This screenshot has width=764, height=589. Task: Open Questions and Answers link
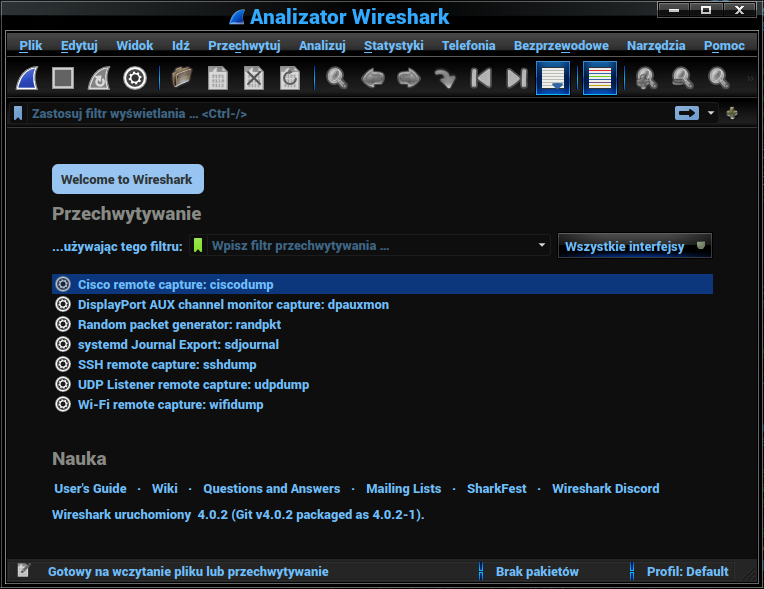click(271, 489)
